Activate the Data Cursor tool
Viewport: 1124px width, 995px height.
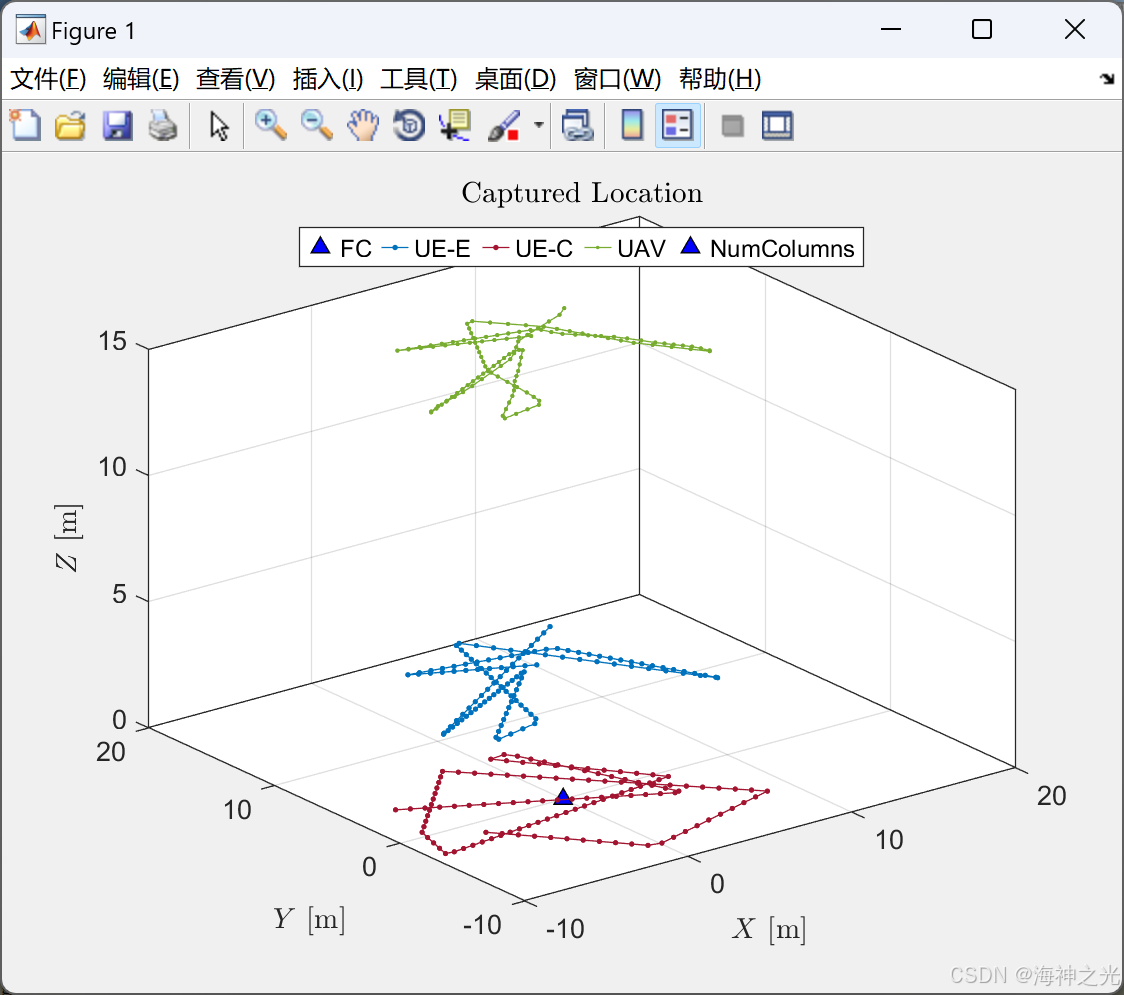455,125
